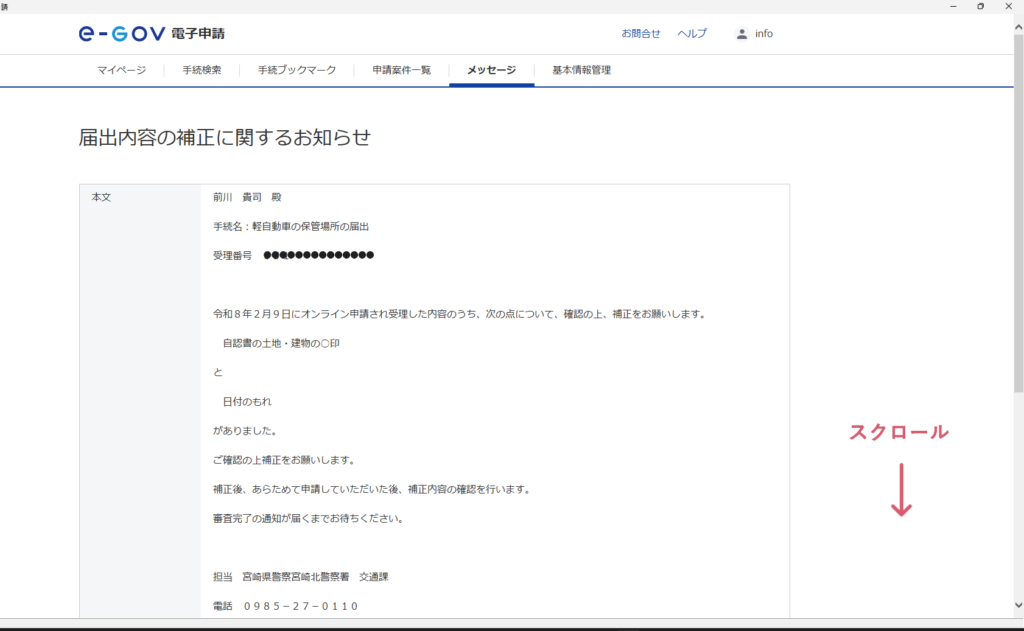
Task: Click the red スクロール down arrow
Action: [x=901, y=489]
